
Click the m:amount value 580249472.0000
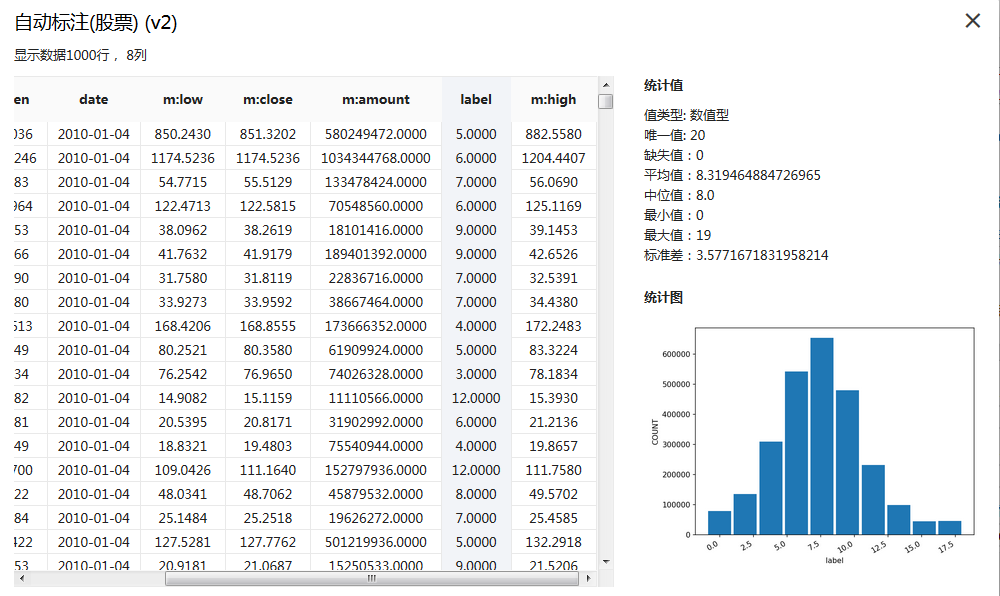coord(376,134)
